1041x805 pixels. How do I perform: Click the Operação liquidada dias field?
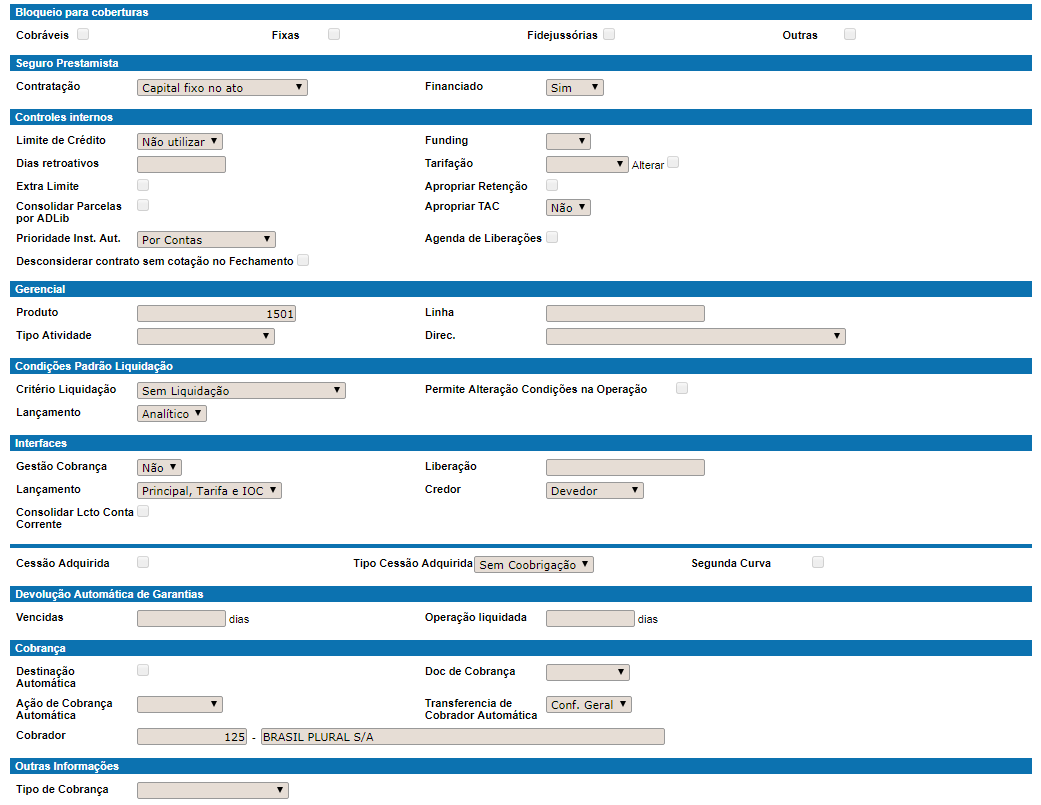[x=590, y=619]
